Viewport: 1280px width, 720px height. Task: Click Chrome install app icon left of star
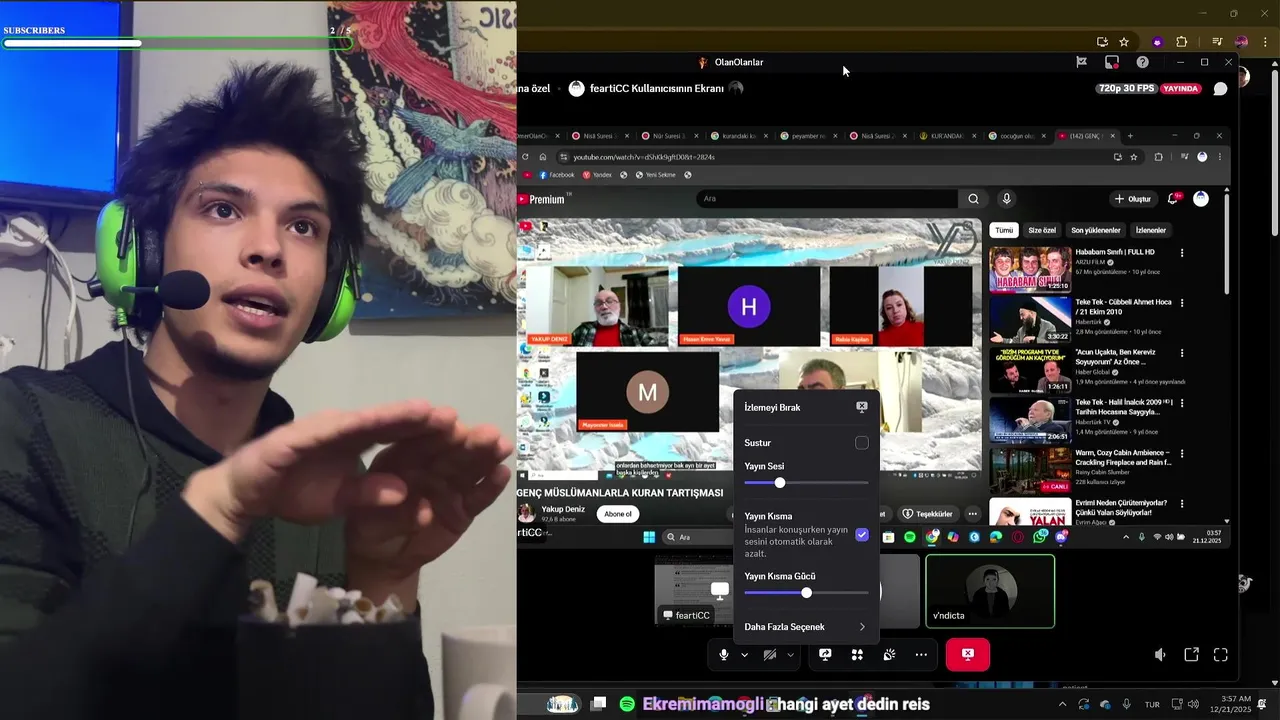click(1102, 42)
